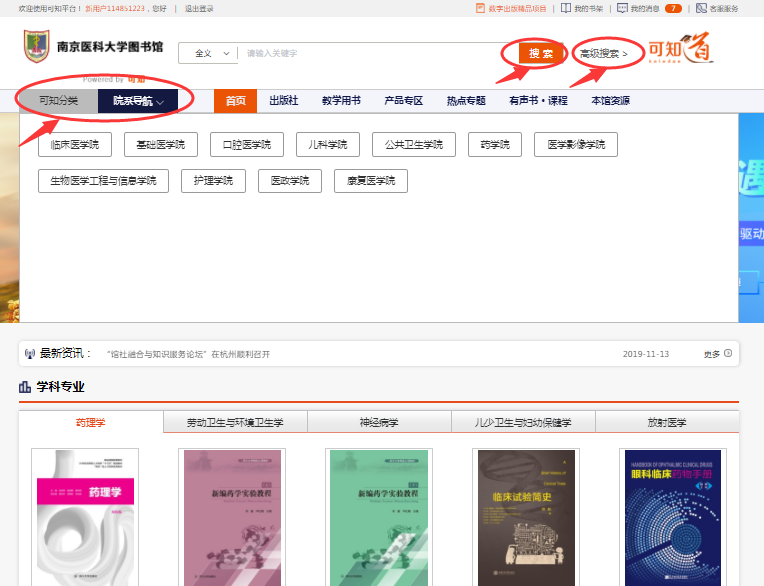Click the 数字出版精品项目 icon
Viewport: 764px width, 586px height.
click(481, 8)
